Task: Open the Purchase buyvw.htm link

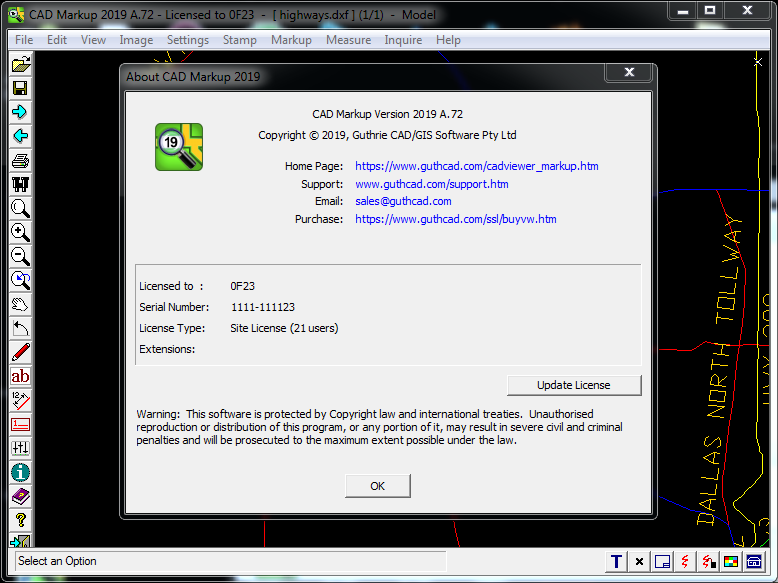Action: pos(455,219)
